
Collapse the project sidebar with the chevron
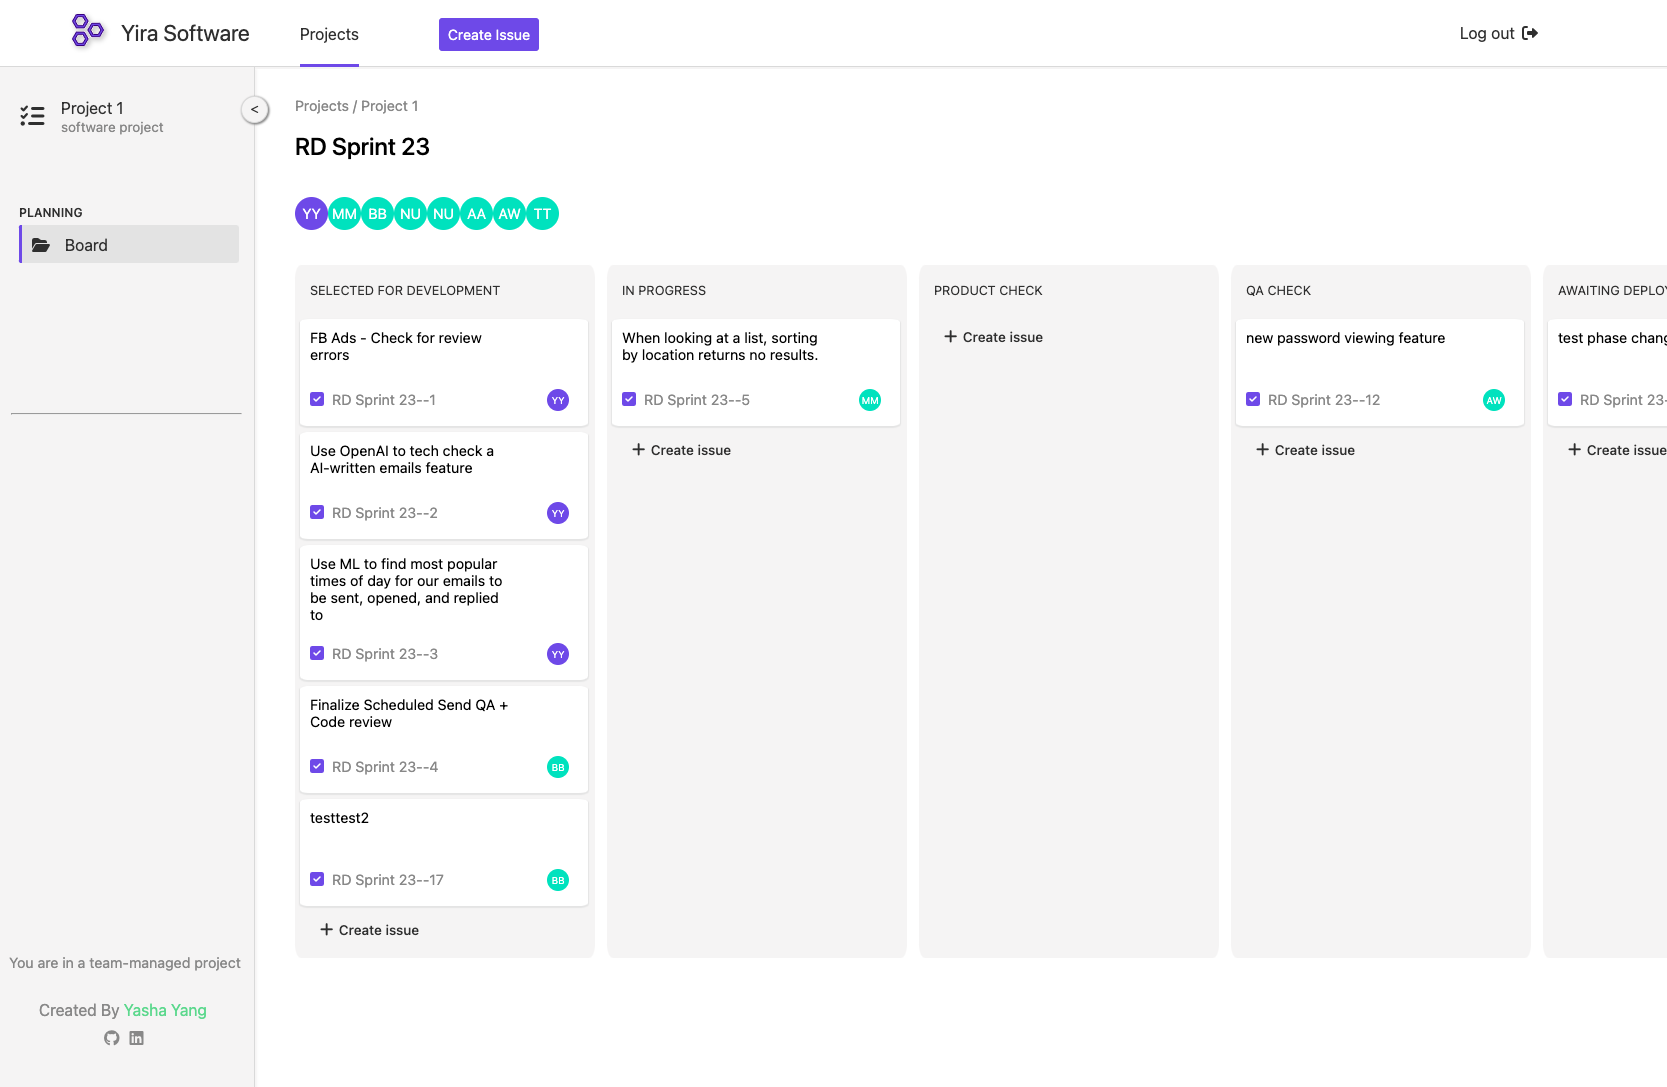(255, 109)
